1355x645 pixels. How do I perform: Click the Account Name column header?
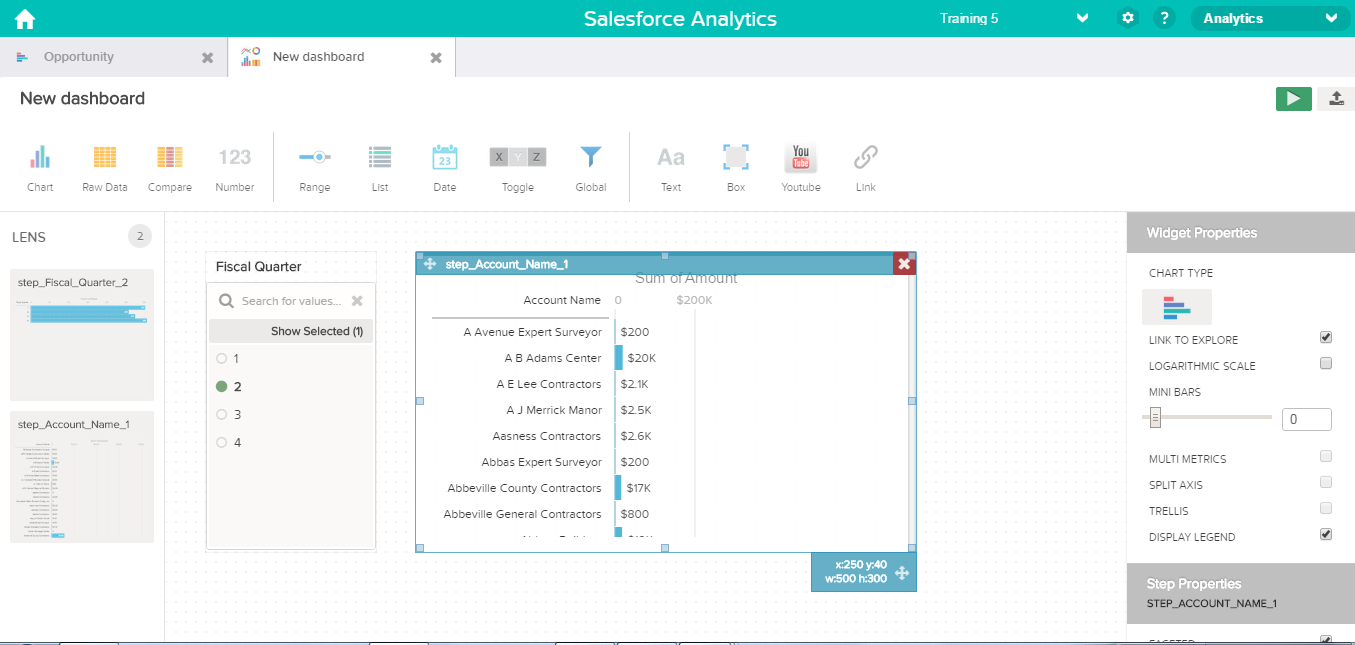click(562, 300)
